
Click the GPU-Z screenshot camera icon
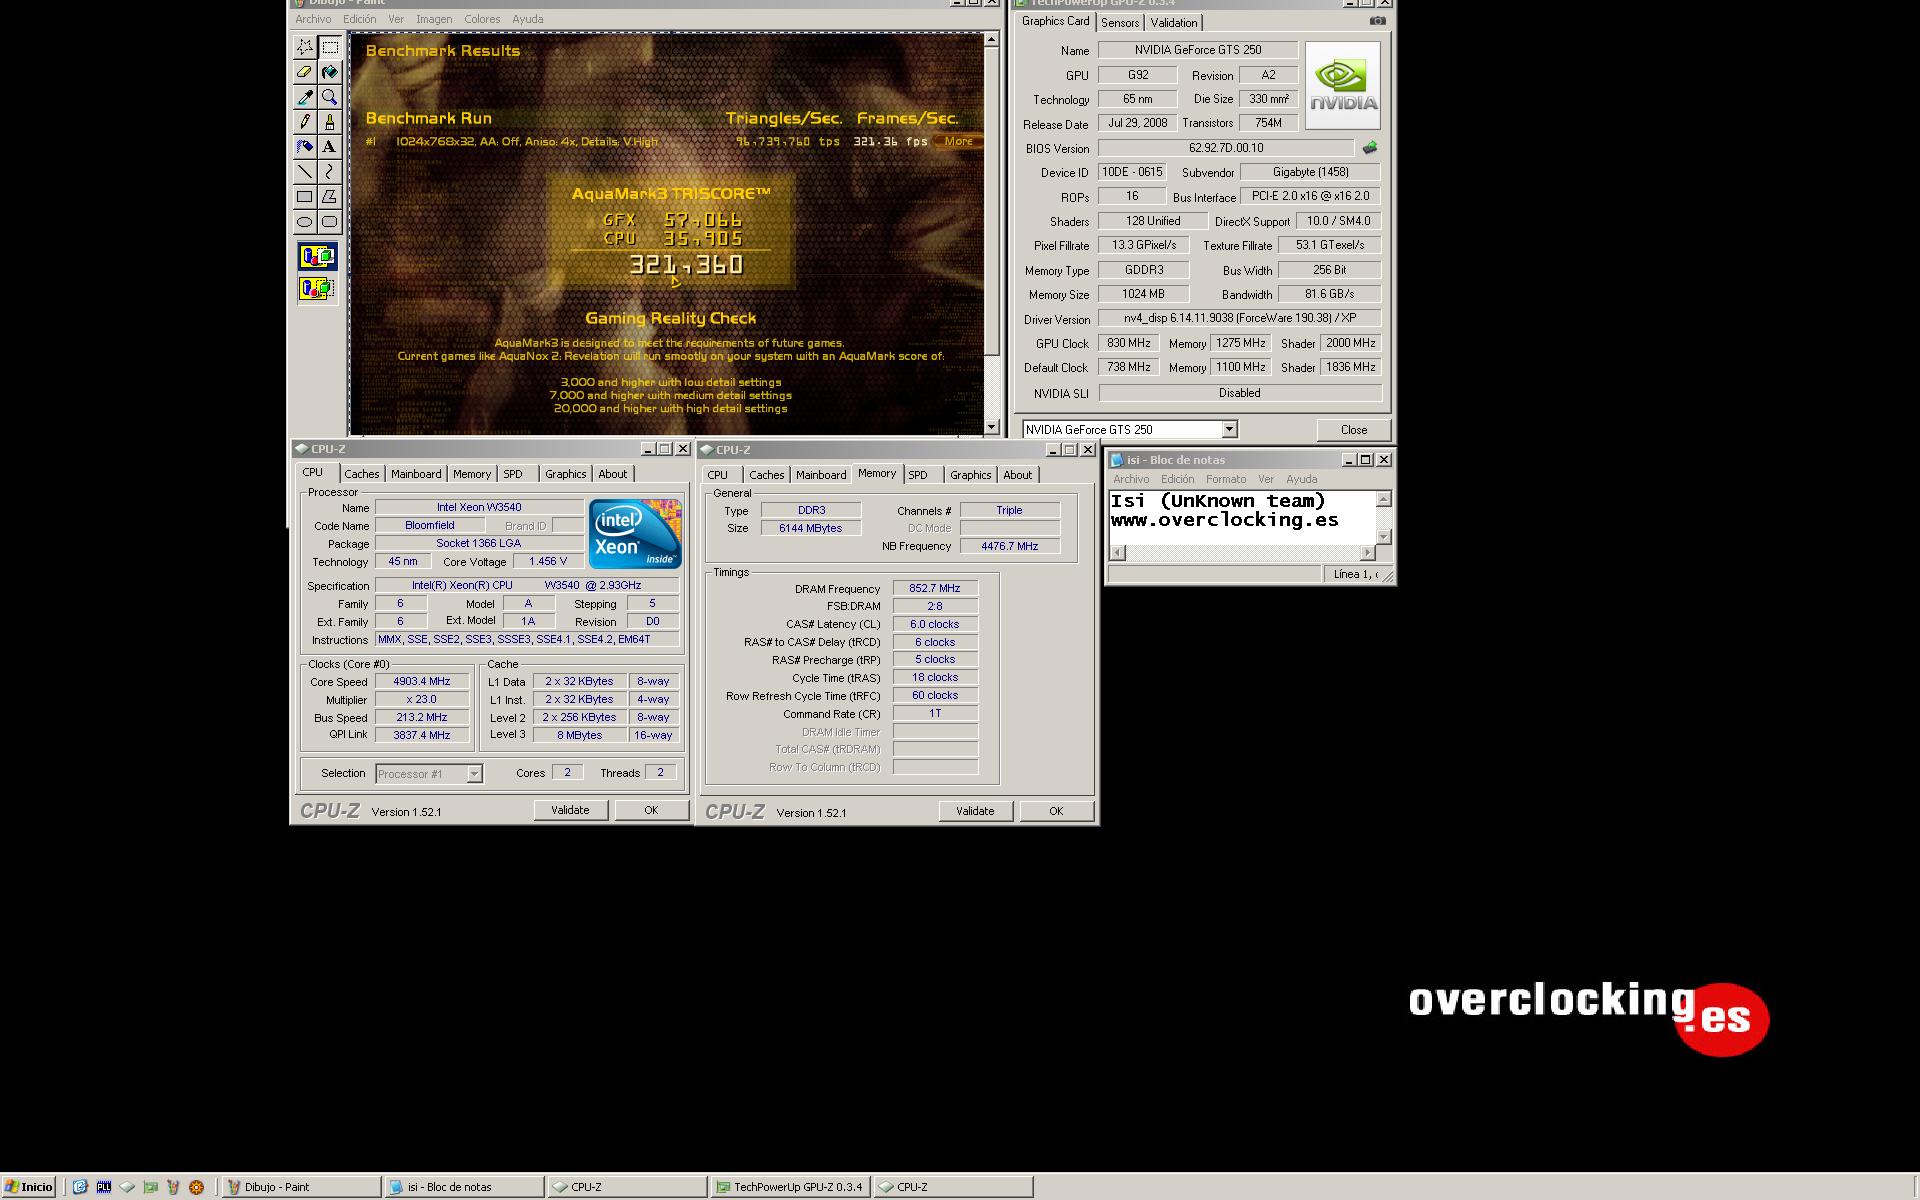[1377, 21]
